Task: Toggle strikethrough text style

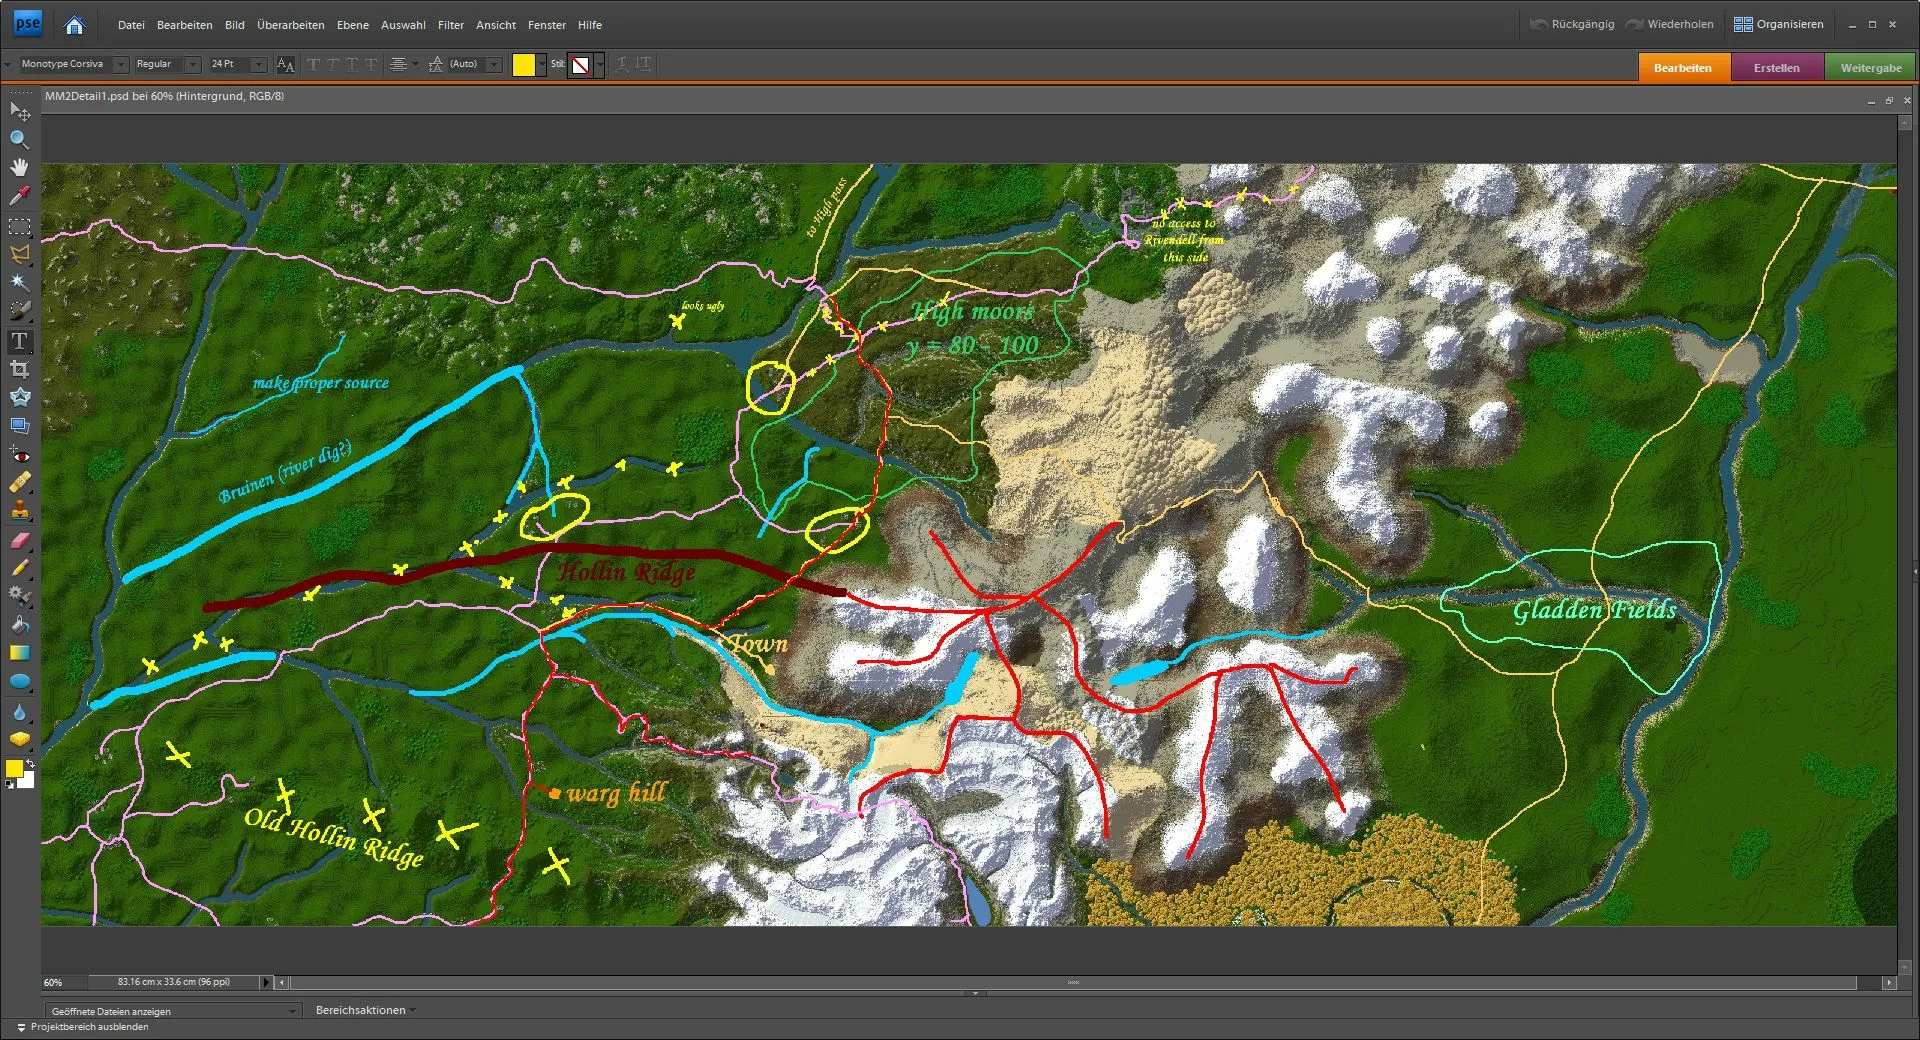Action: tap(371, 64)
